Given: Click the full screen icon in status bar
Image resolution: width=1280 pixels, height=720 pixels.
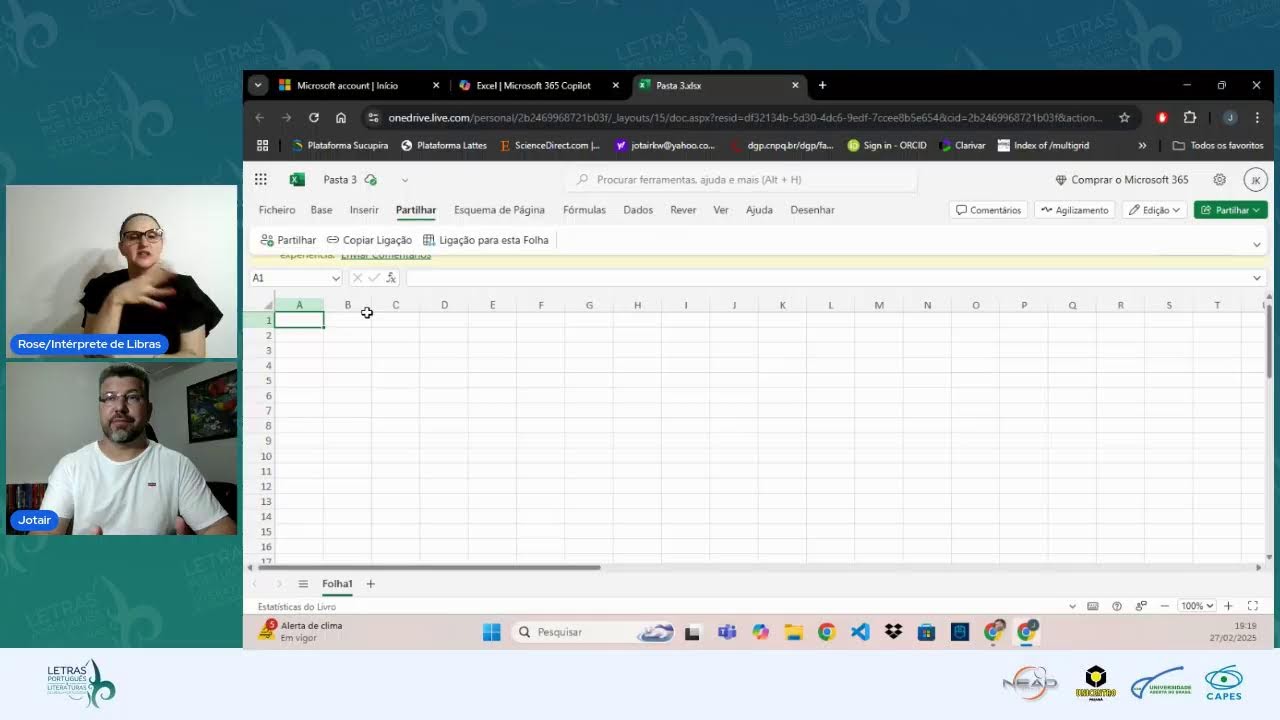Looking at the screenshot, I should pos(1253,606).
